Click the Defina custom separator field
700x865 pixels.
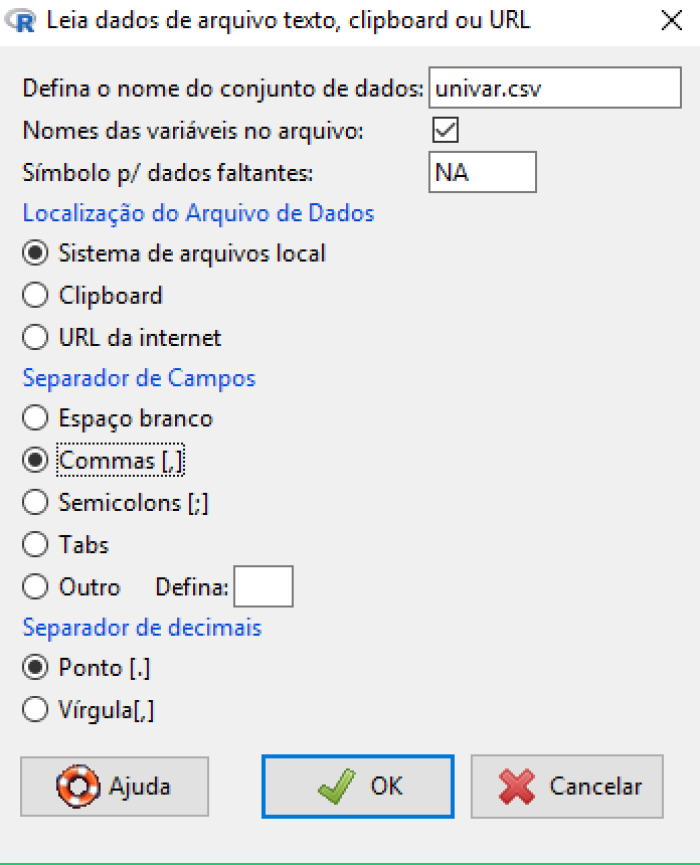[264, 586]
